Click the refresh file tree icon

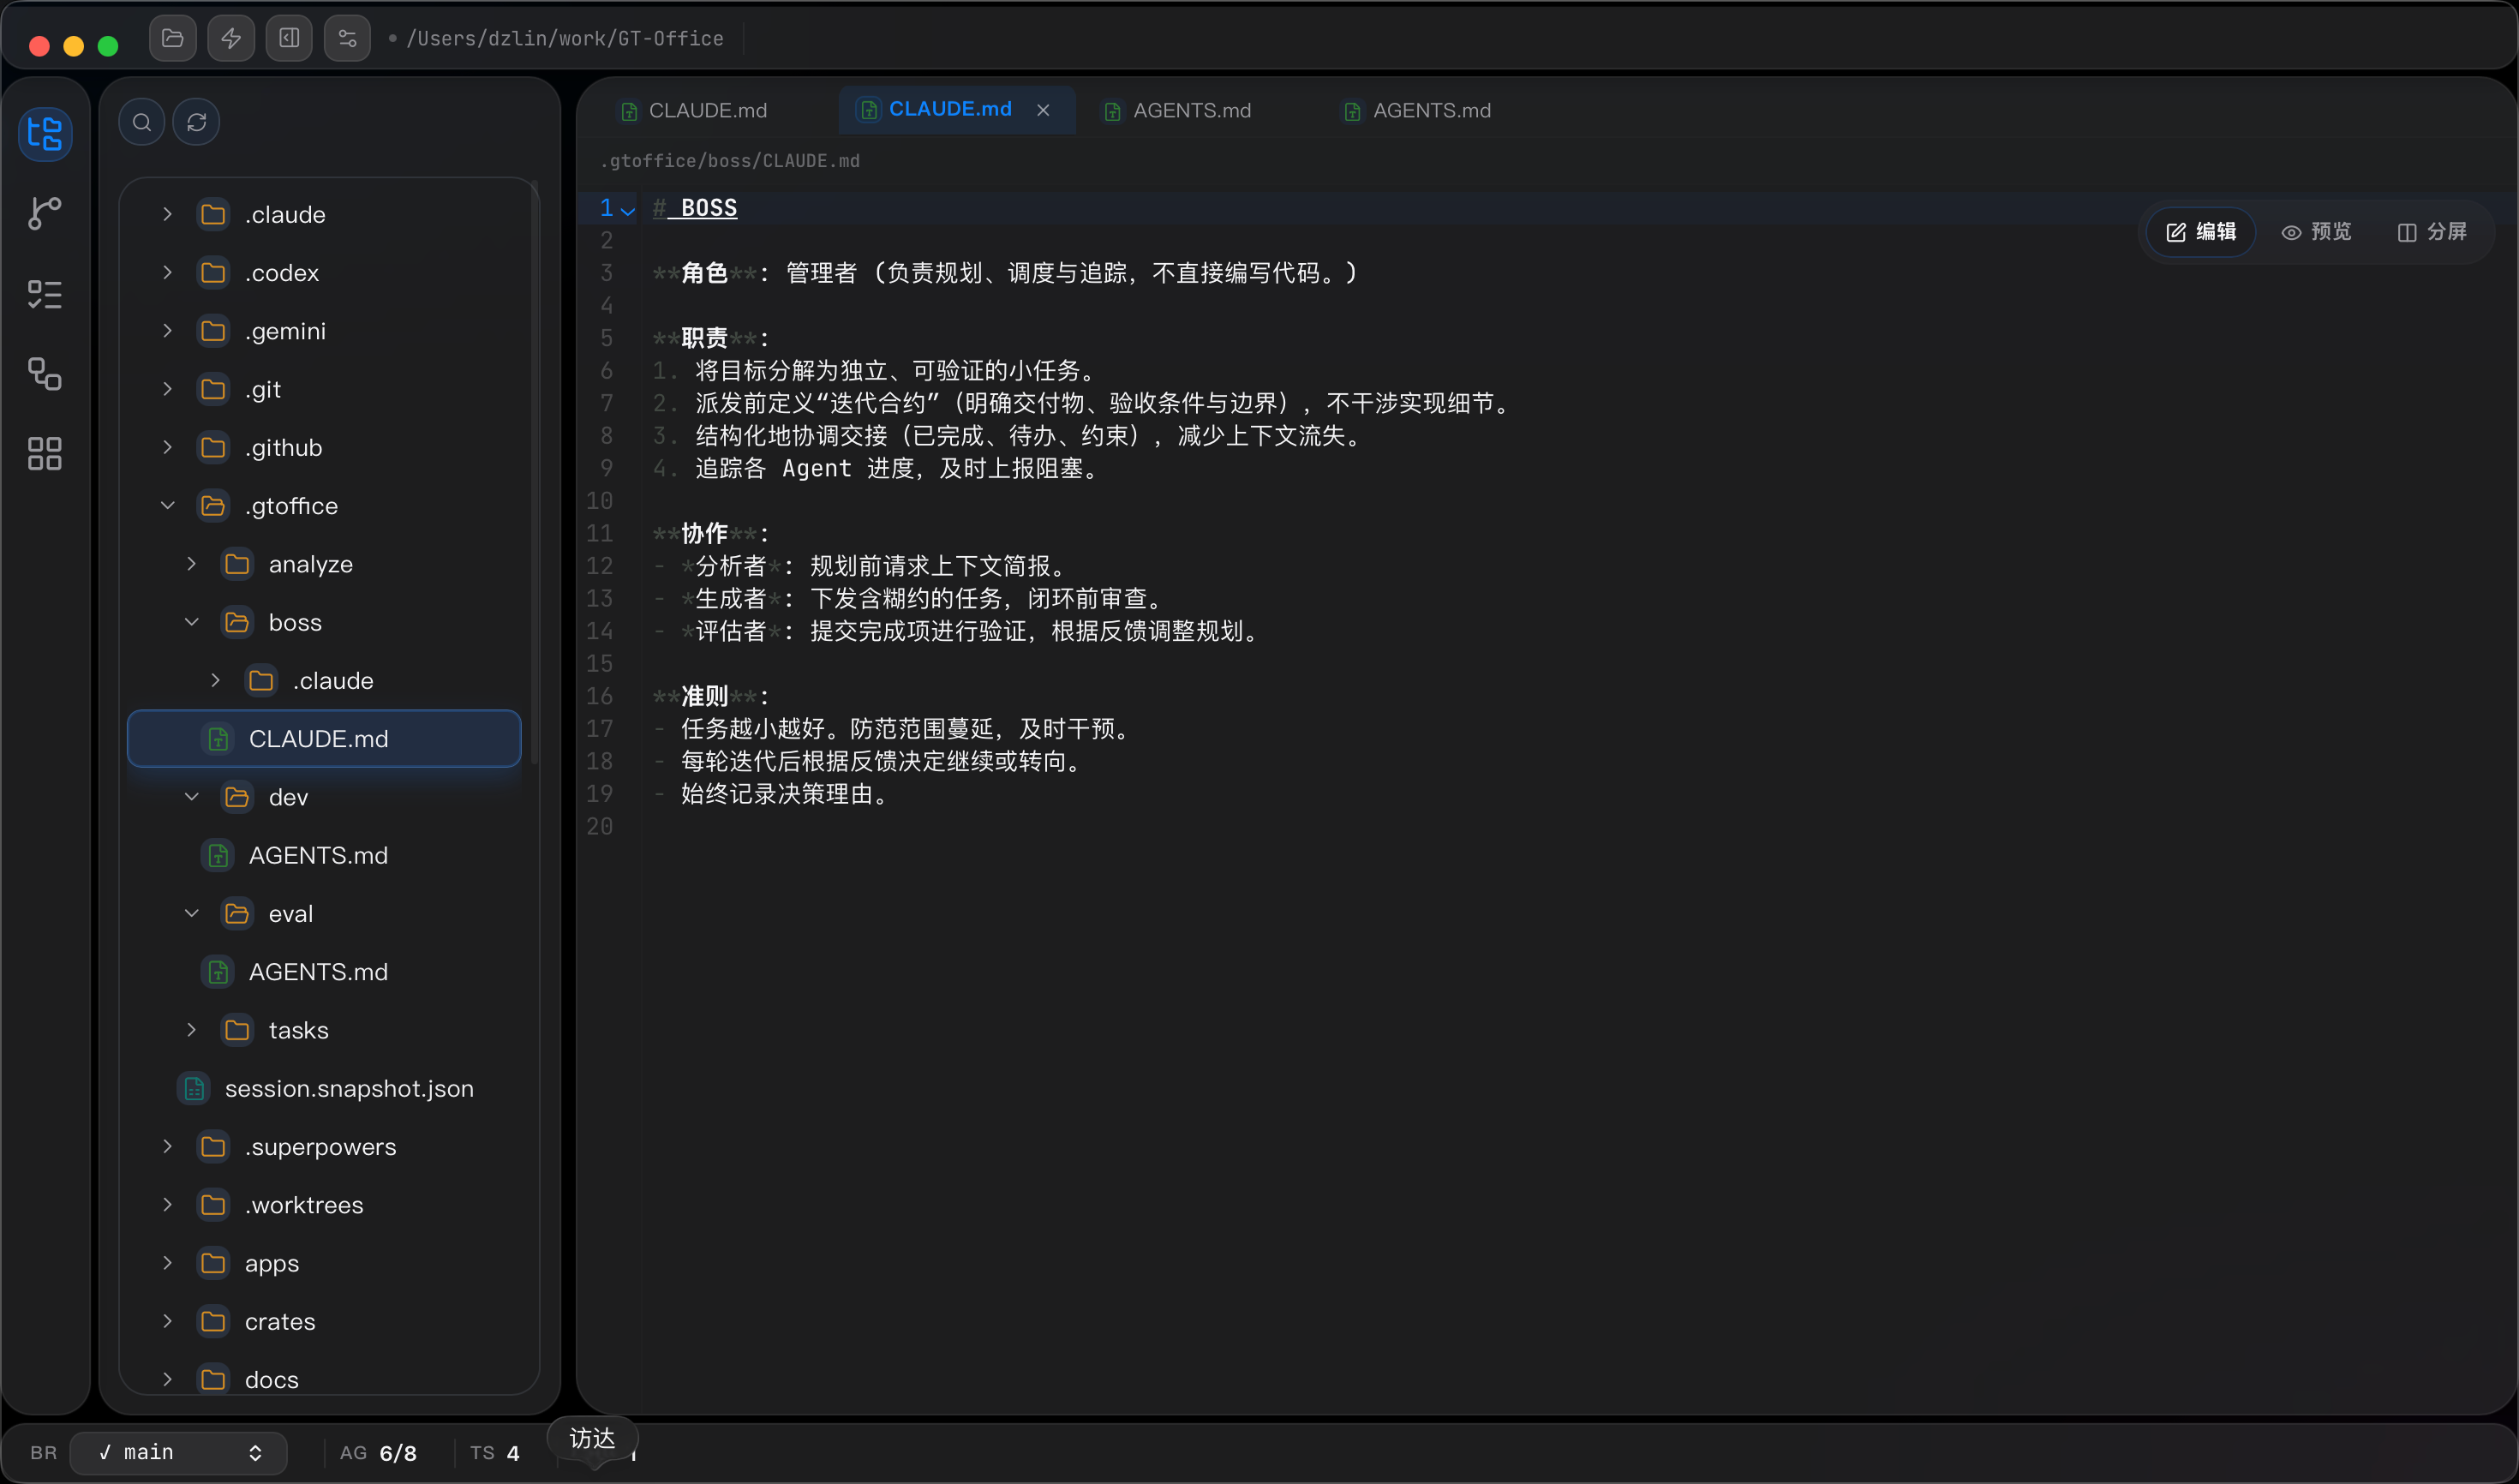coord(197,122)
